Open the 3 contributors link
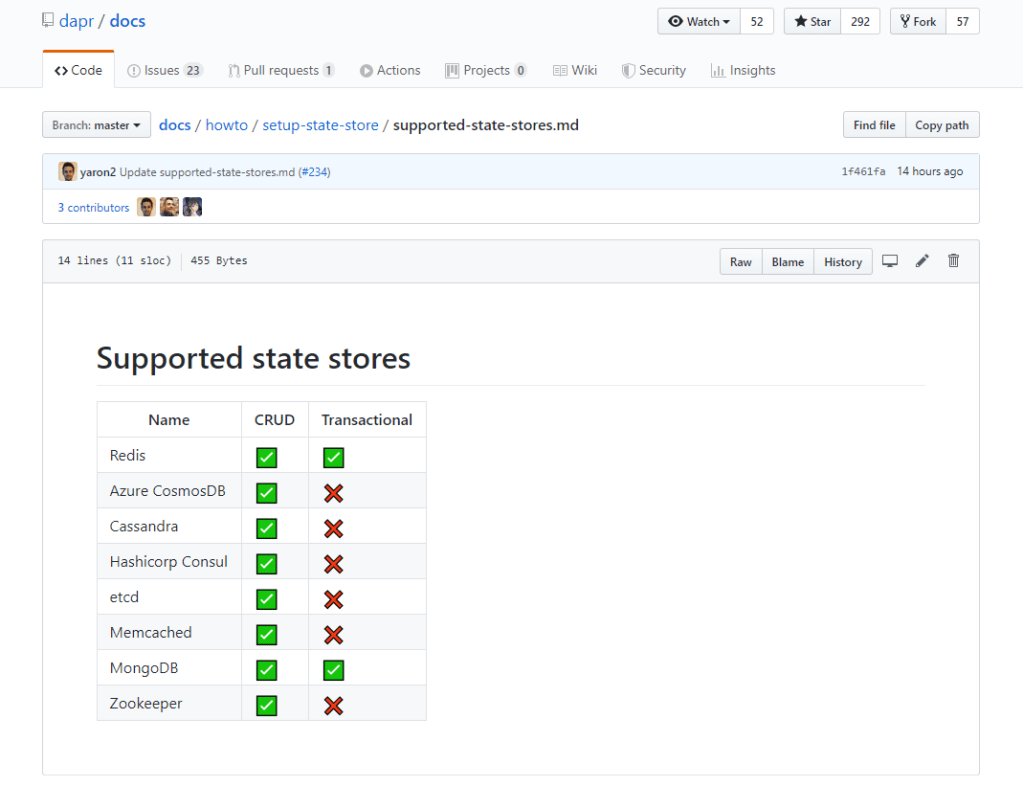Viewport: 1023px width, 809px height. [x=93, y=207]
